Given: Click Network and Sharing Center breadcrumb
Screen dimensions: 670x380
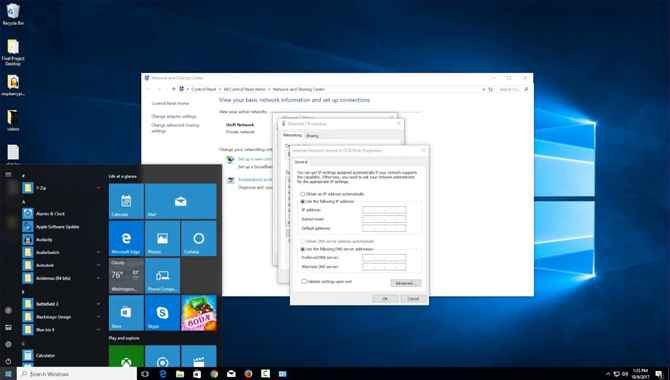Looking at the screenshot, I should [299, 89].
